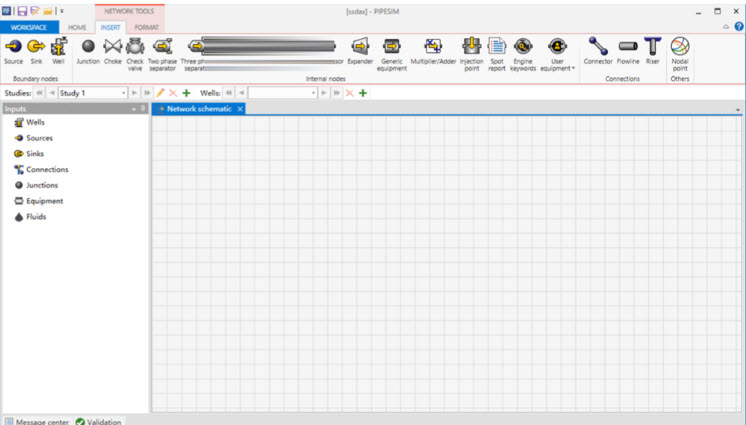
Task: Click the WORKSPACE button
Action: click(x=29, y=27)
